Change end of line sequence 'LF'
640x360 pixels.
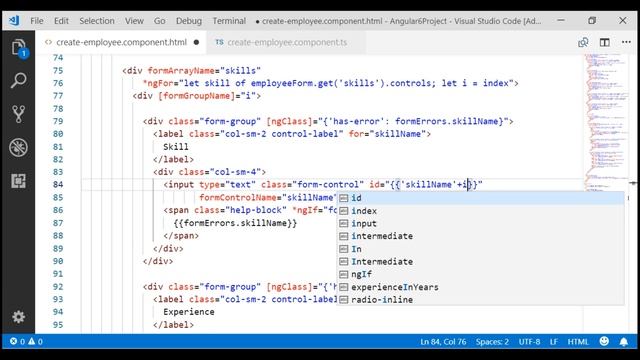pyautogui.click(x=554, y=342)
